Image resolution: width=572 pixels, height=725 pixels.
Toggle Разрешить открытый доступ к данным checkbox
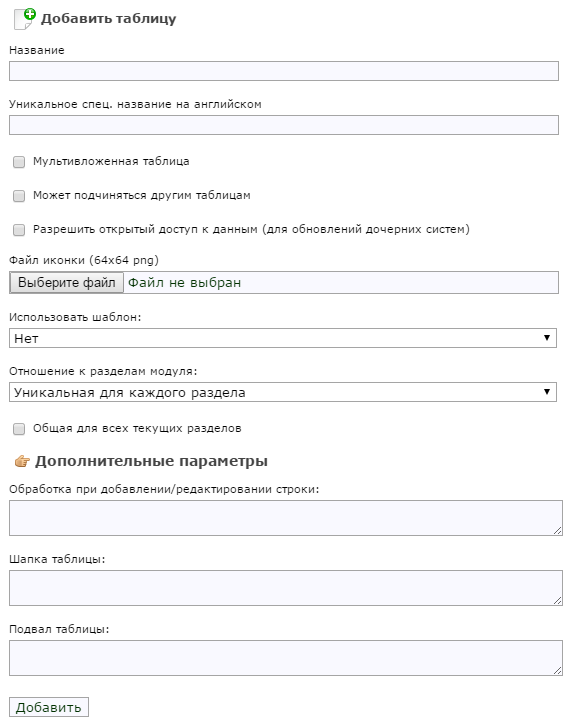point(19,230)
